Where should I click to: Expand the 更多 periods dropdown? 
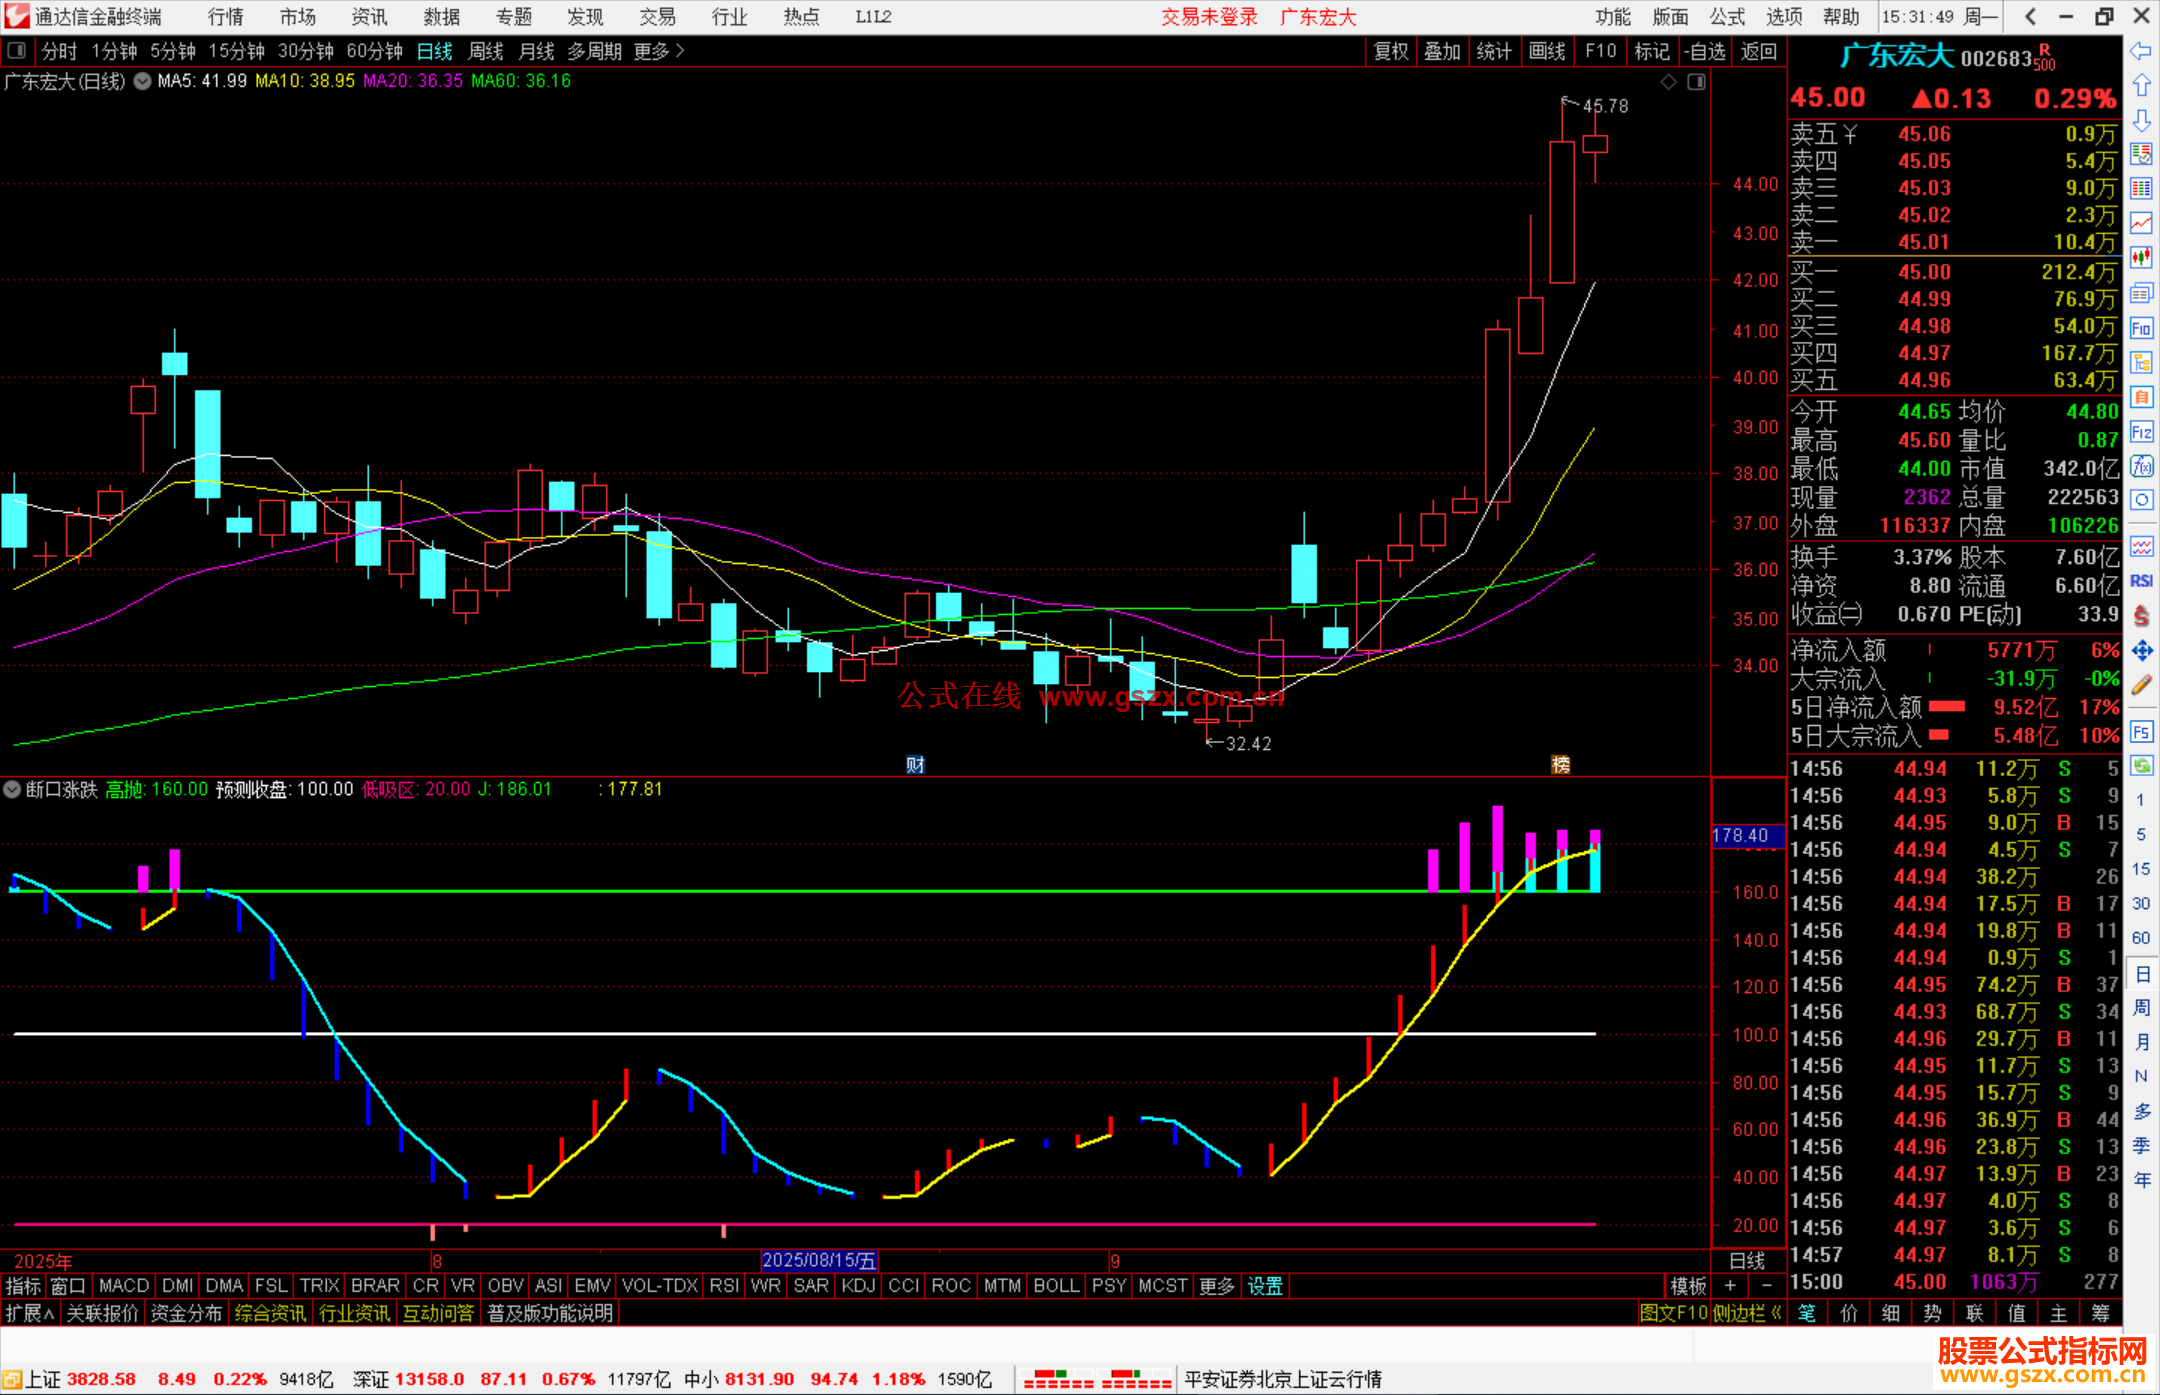click(659, 51)
